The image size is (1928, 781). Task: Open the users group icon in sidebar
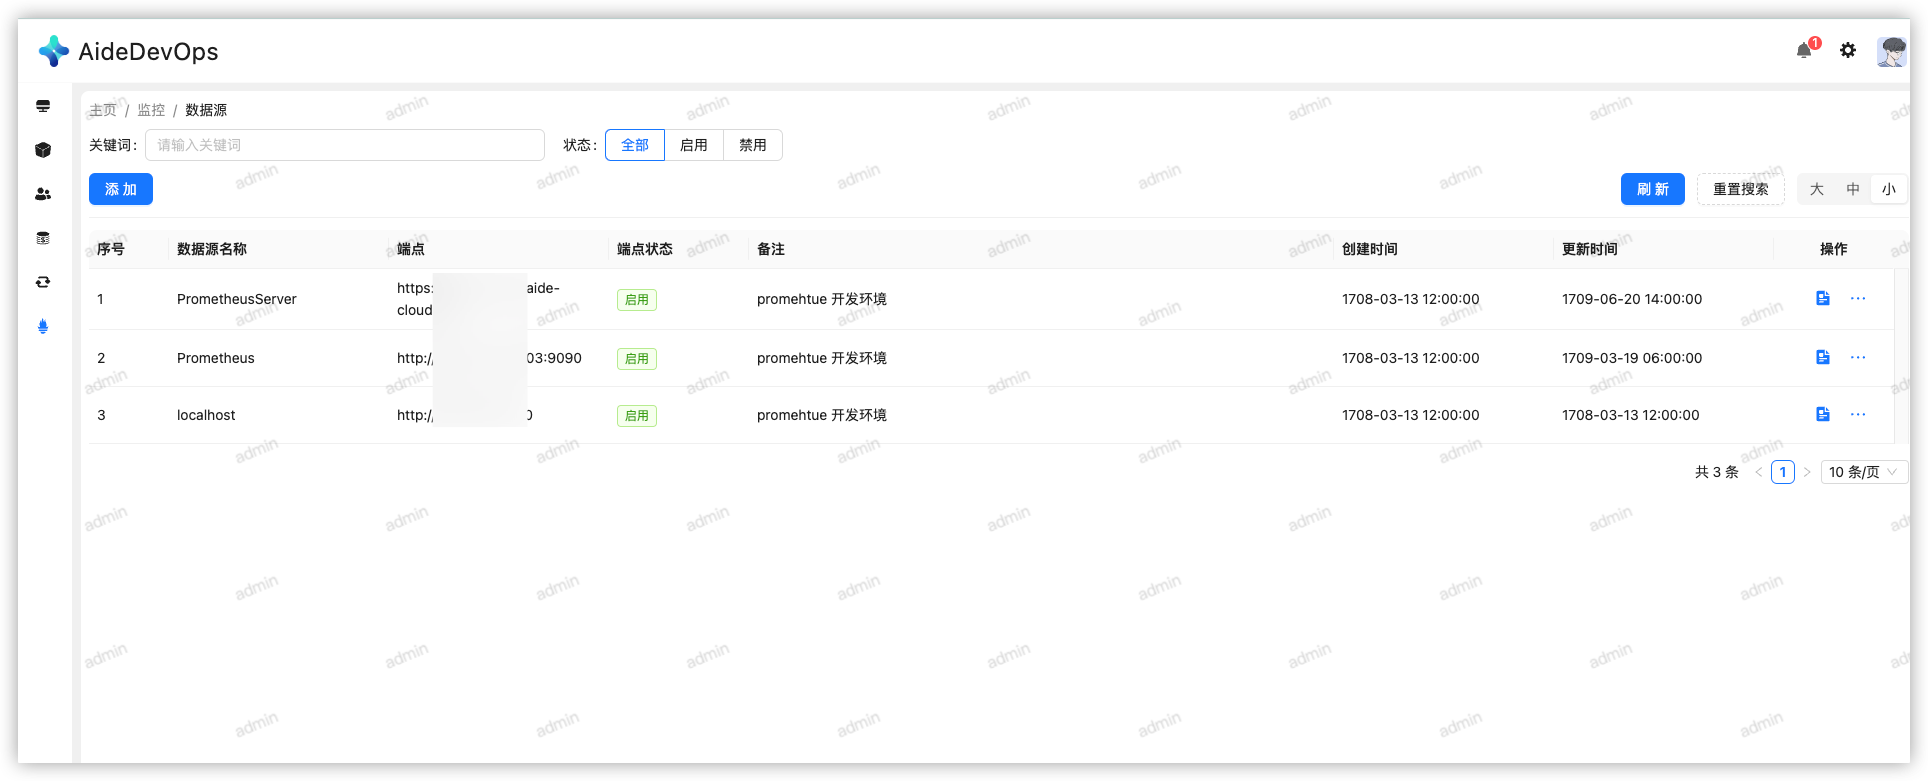[x=43, y=194]
